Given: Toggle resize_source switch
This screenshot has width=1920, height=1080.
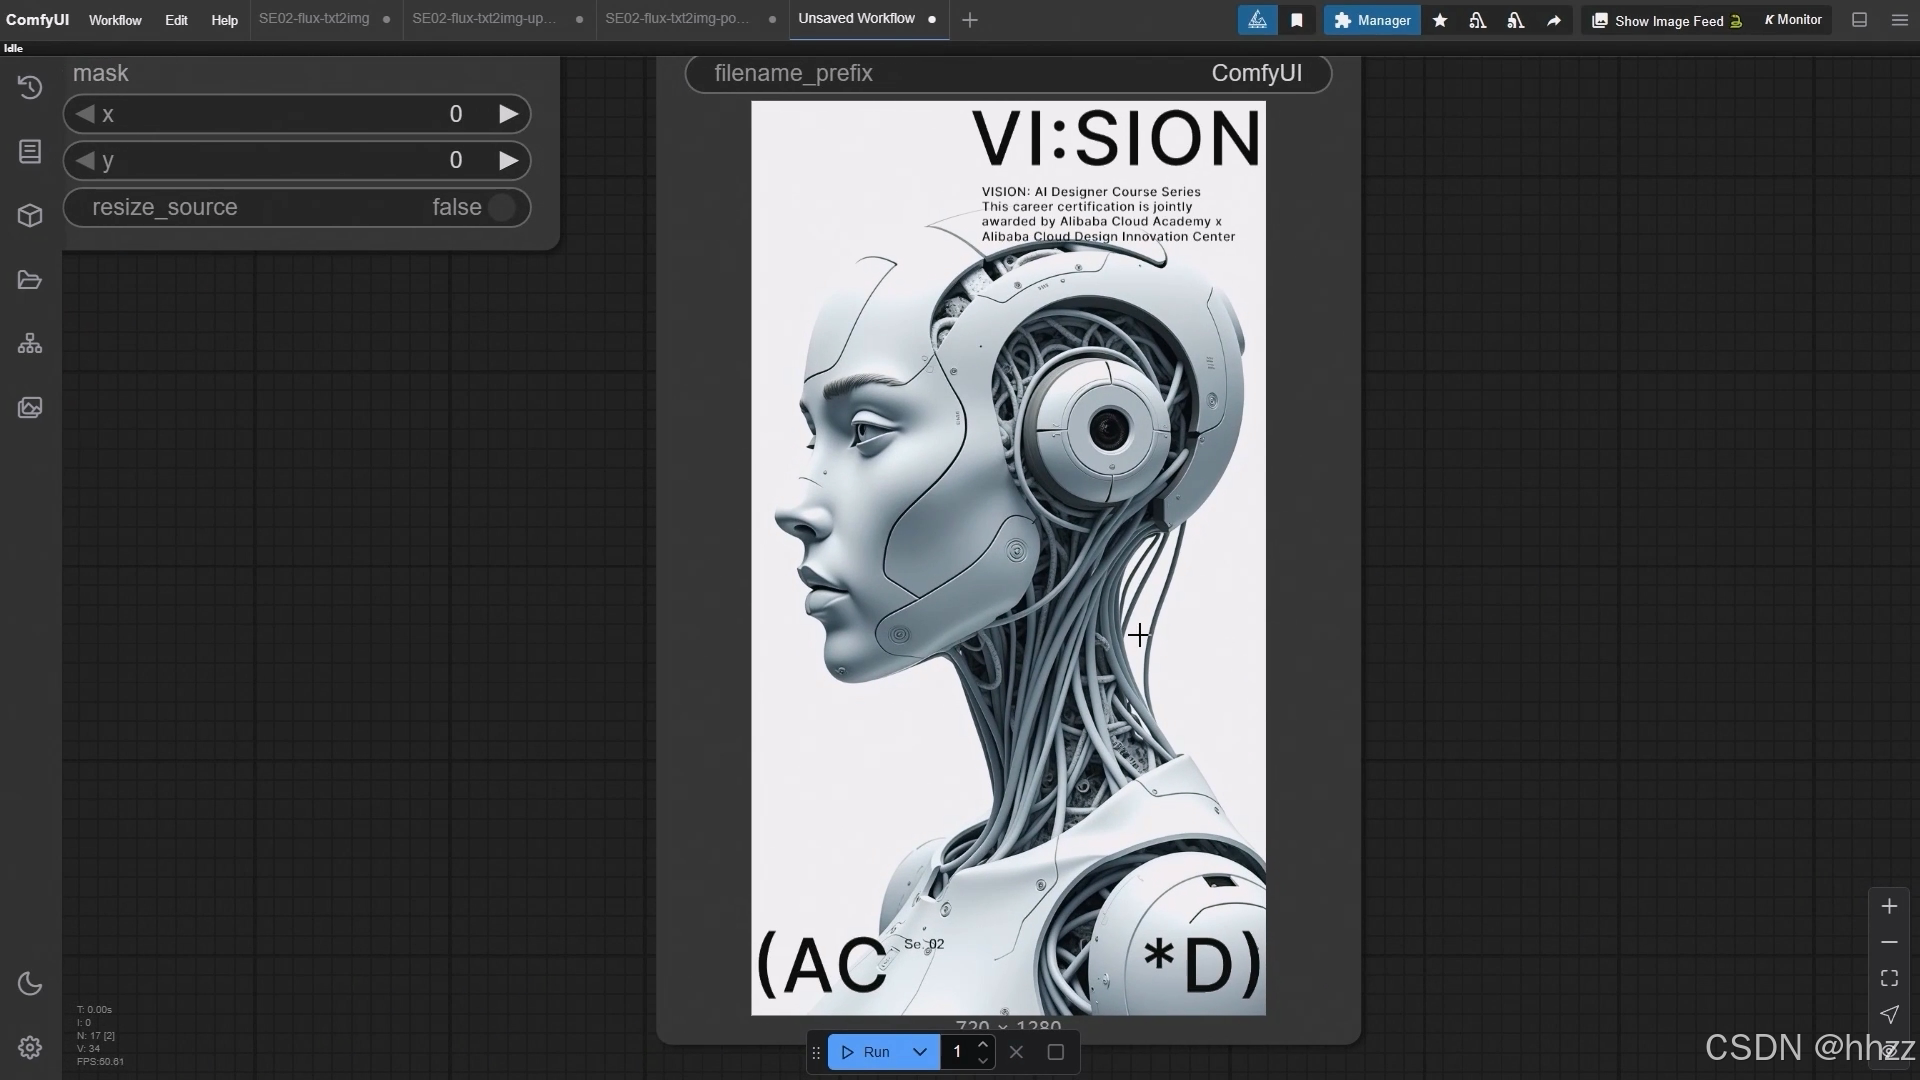Looking at the screenshot, I should click(x=502, y=207).
